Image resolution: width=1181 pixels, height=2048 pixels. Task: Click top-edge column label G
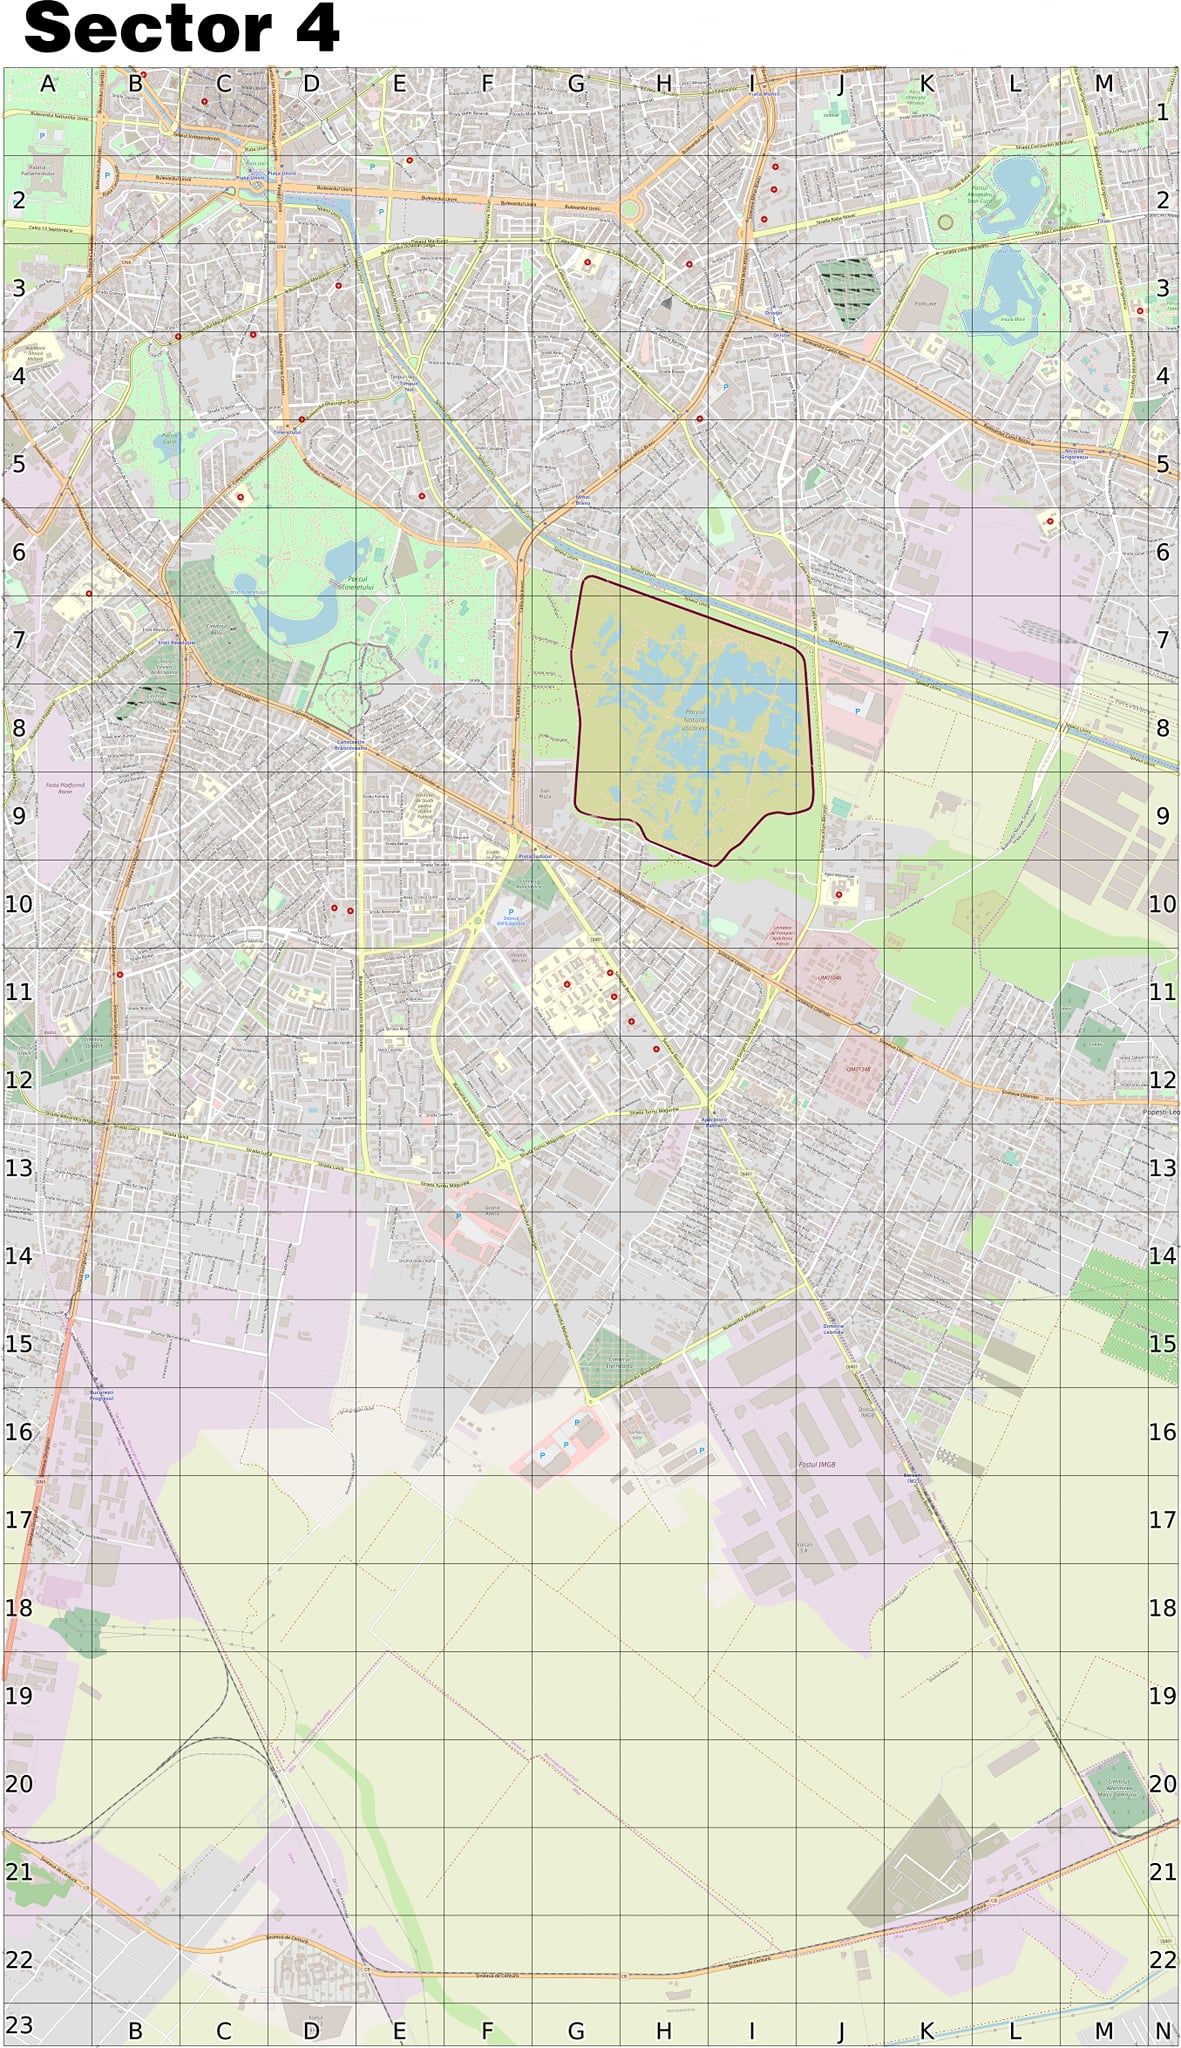(x=576, y=84)
